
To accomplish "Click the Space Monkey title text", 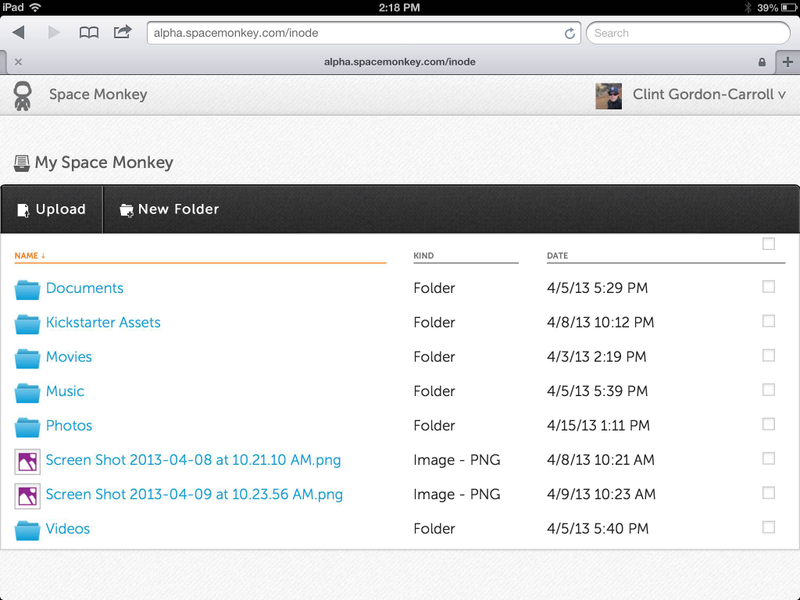I will [x=98, y=94].
